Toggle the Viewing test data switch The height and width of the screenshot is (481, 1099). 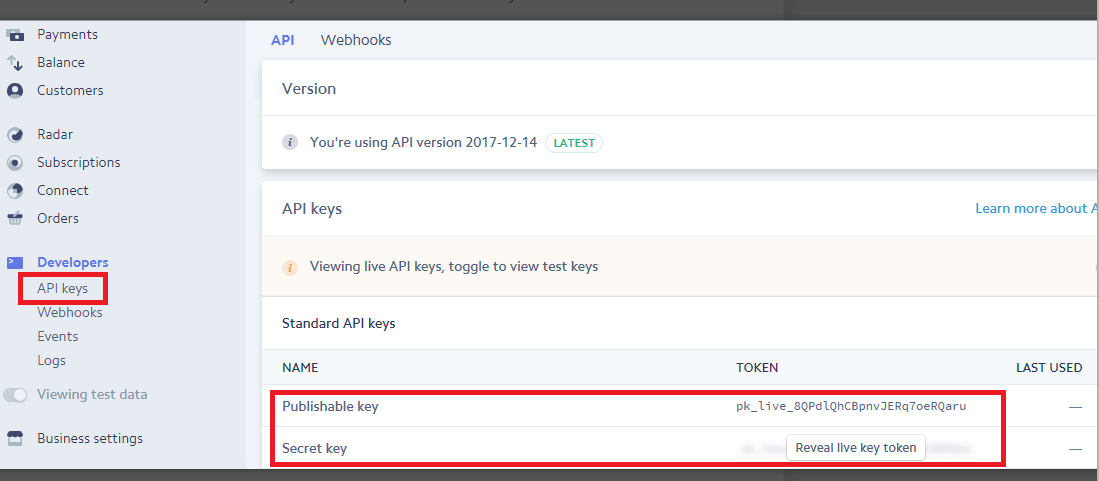[15, 395]
